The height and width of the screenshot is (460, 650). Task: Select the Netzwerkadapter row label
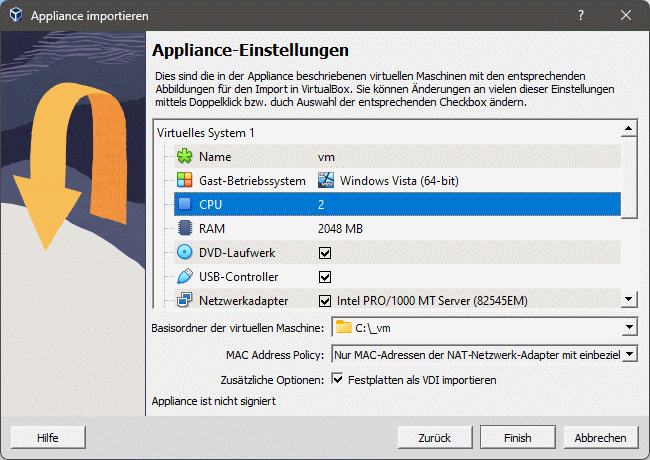click(243, 301)
